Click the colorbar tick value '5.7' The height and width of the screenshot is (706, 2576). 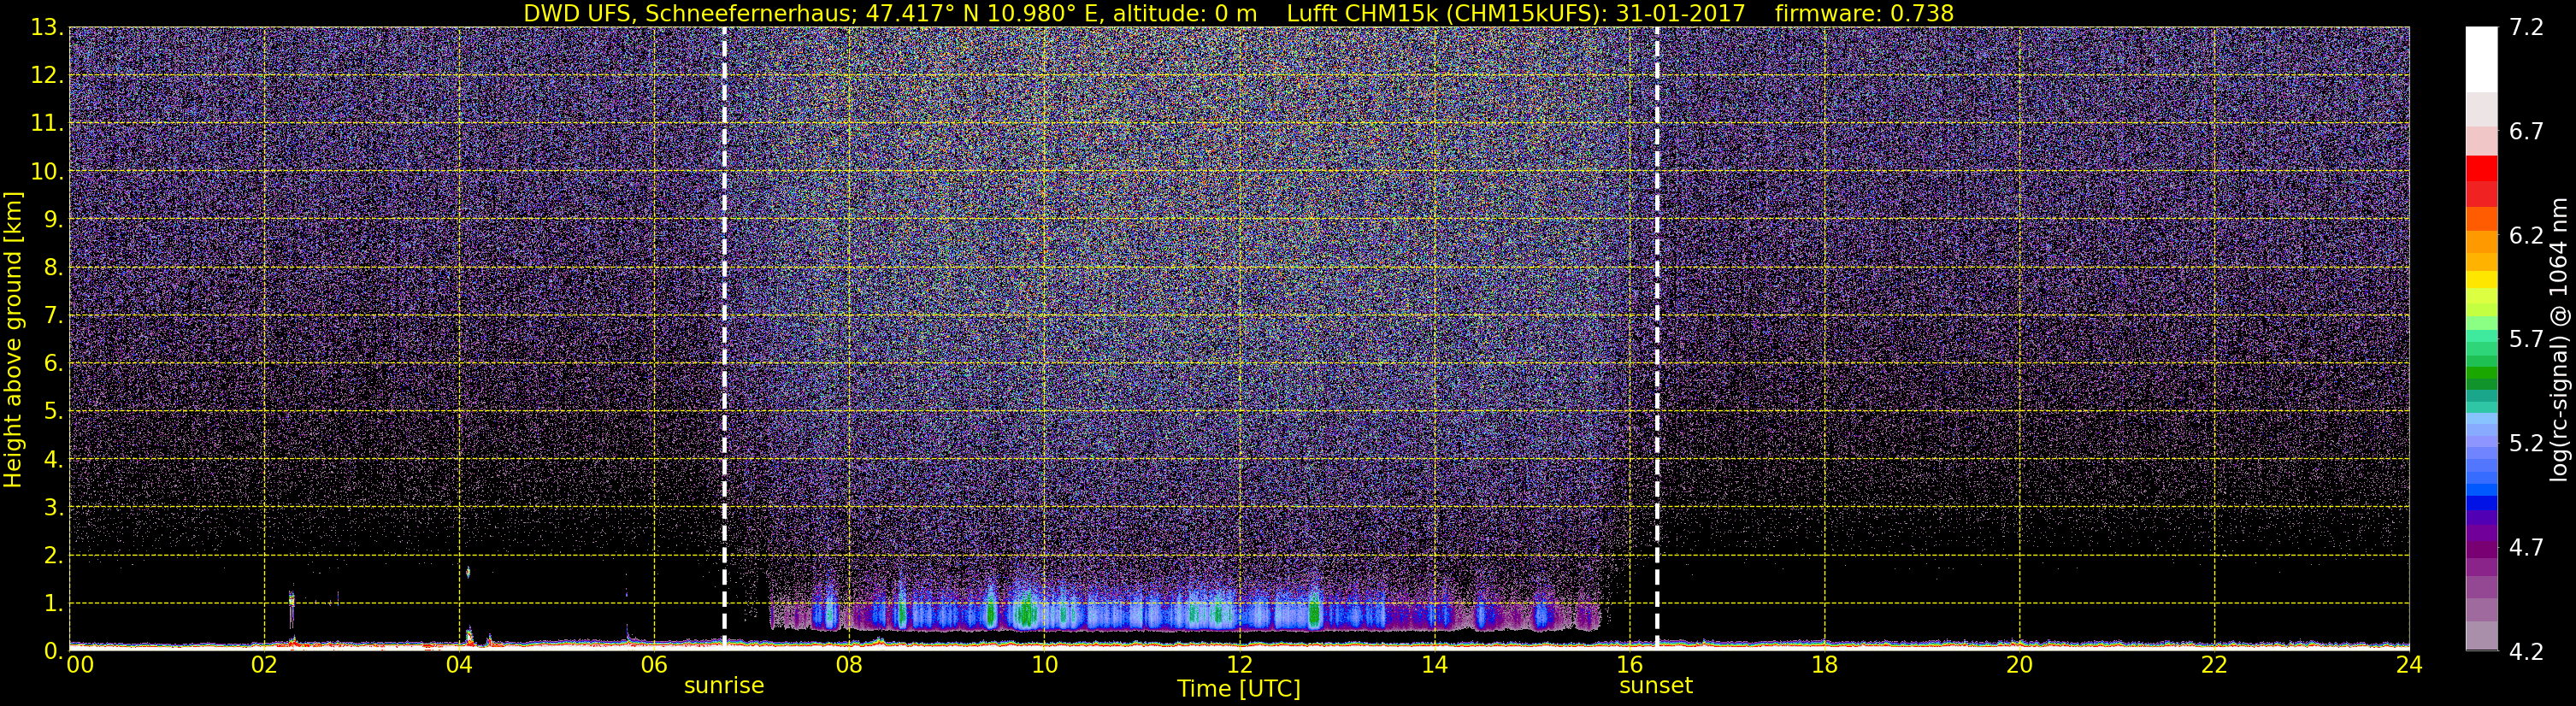[2526, 340]
